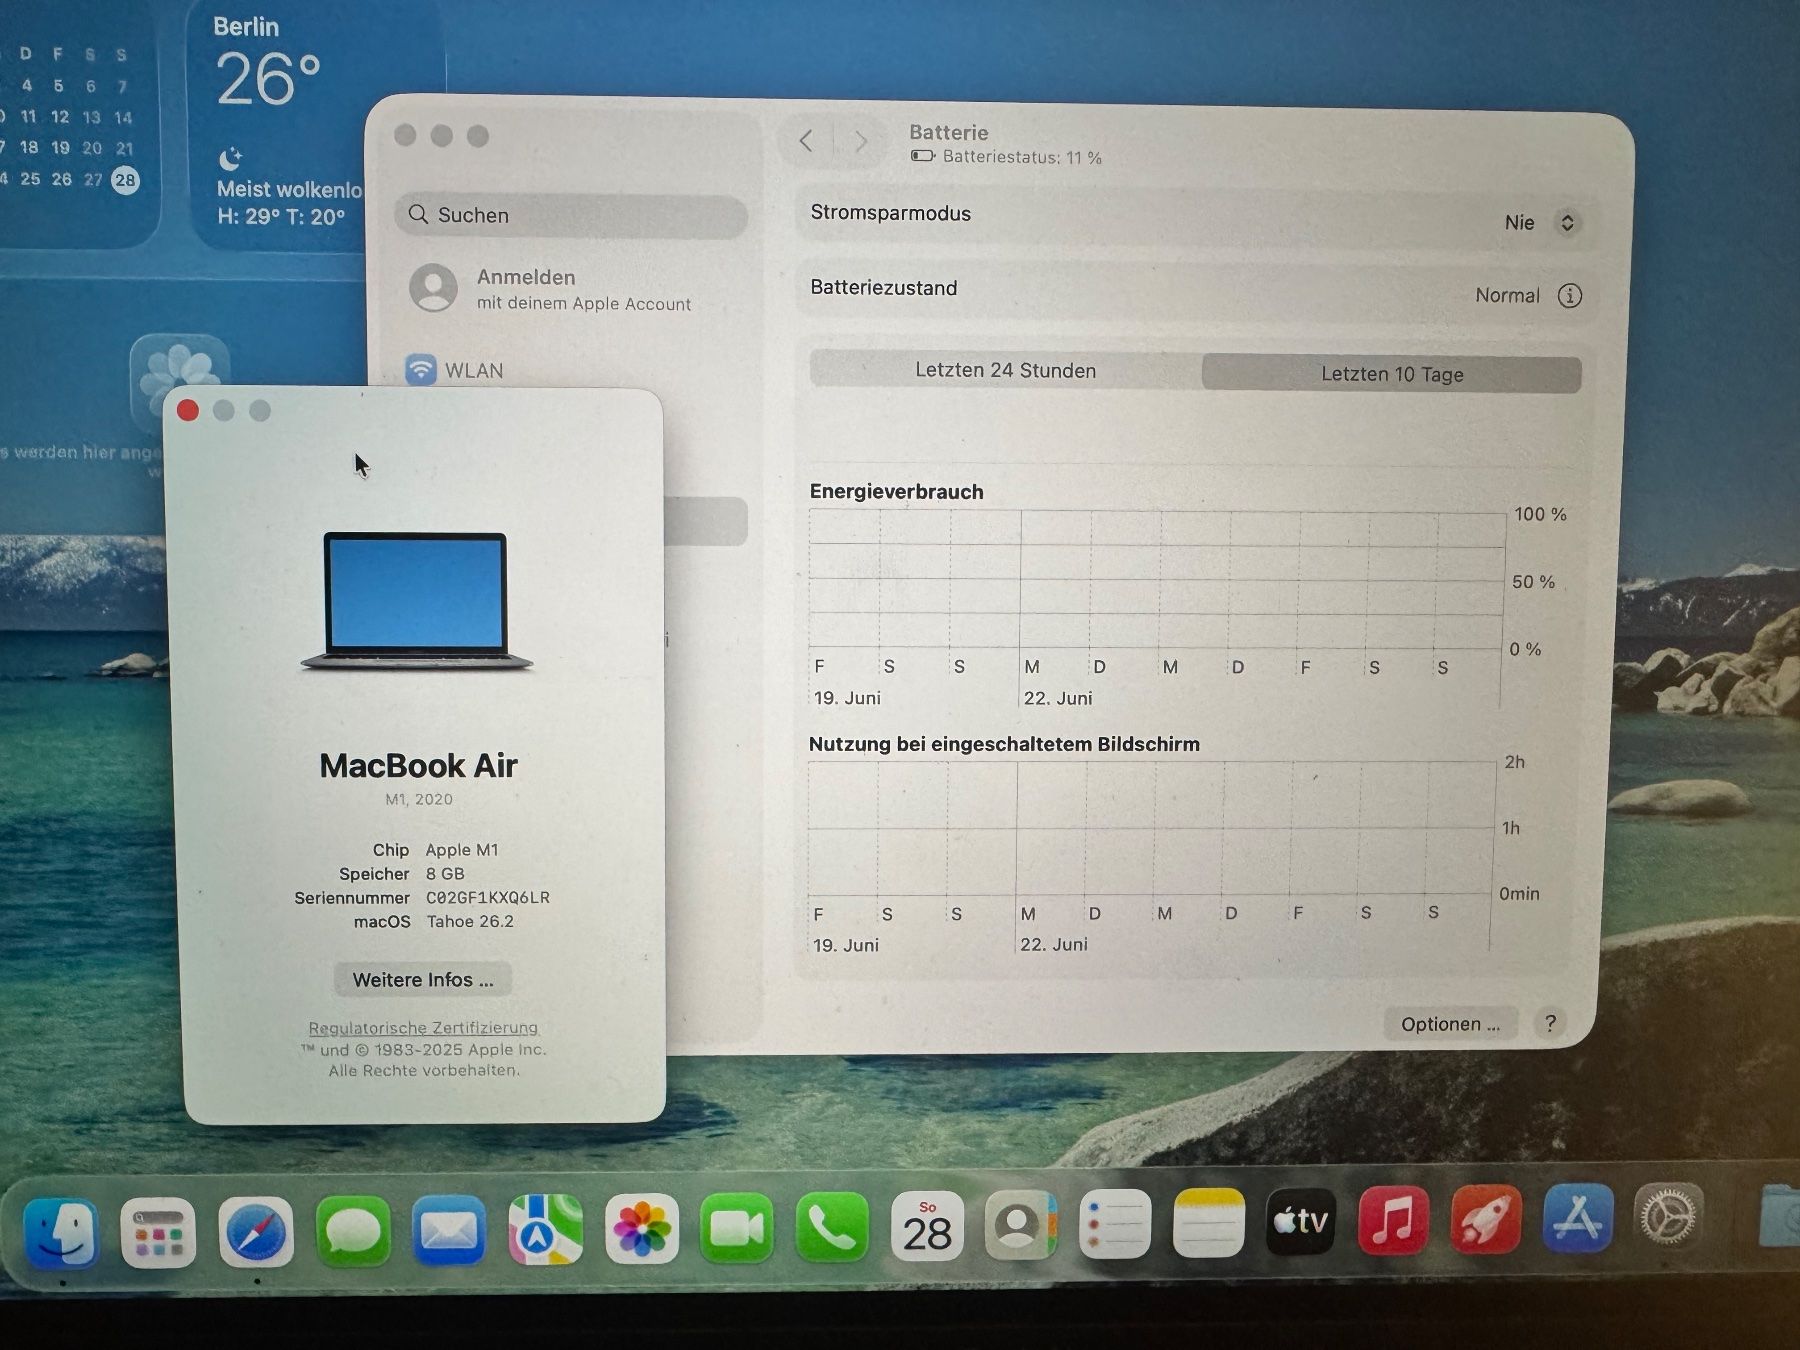
Task: Open Reminders app in Dock
Action: coord(1115,1224)
